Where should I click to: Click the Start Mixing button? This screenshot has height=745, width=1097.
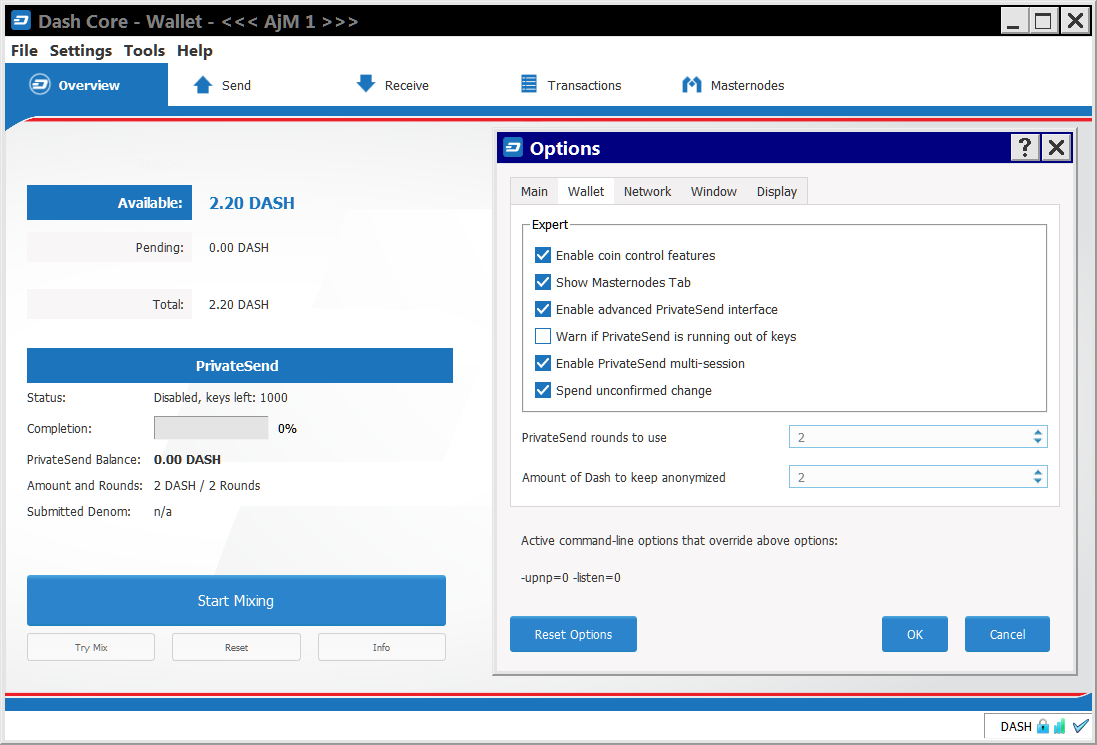[236, 601]
